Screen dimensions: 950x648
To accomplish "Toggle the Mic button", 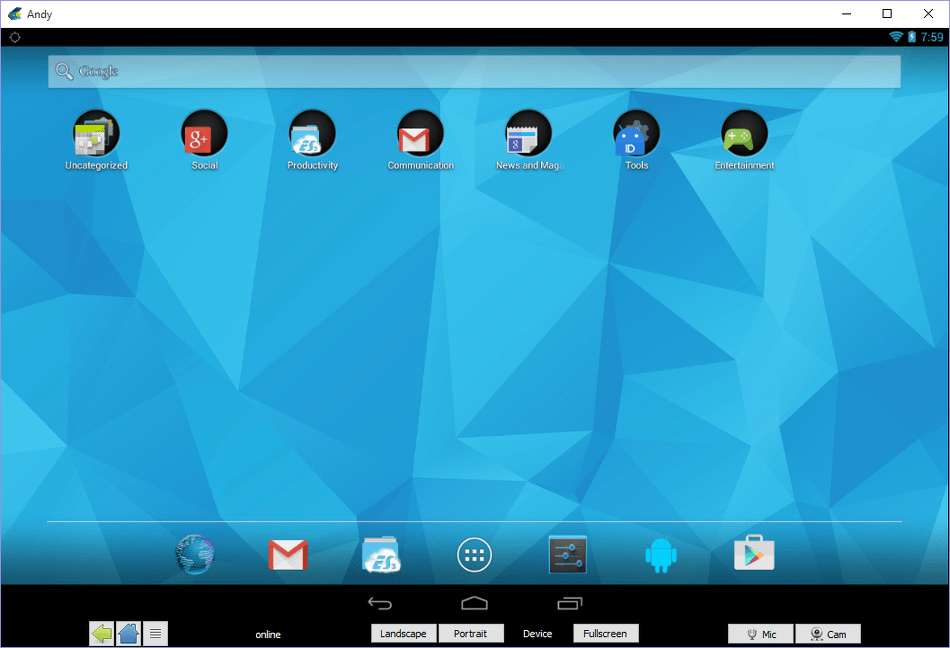I will point(760,634).
